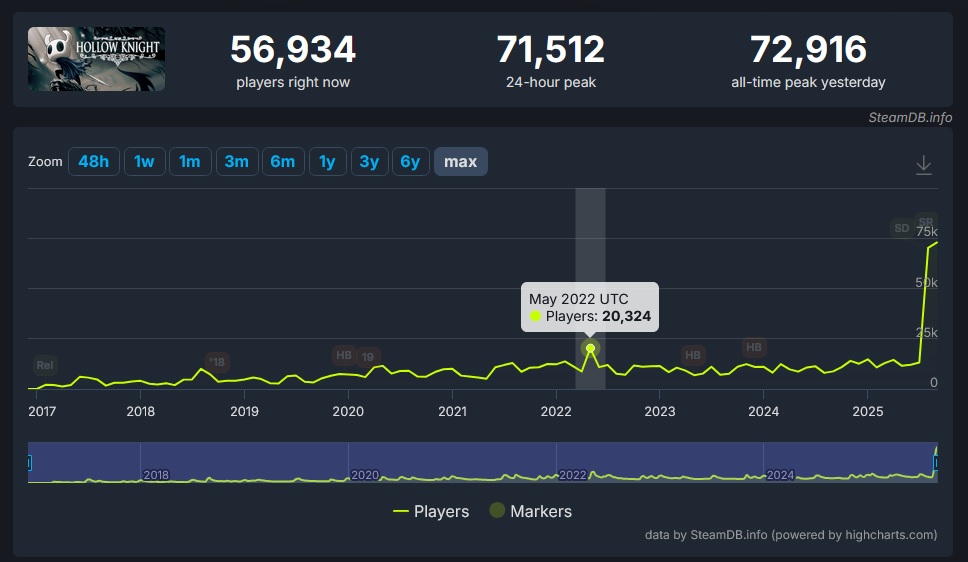
Task: Click the May 2022 UTC tooltip text
Action: coord(578,299)
